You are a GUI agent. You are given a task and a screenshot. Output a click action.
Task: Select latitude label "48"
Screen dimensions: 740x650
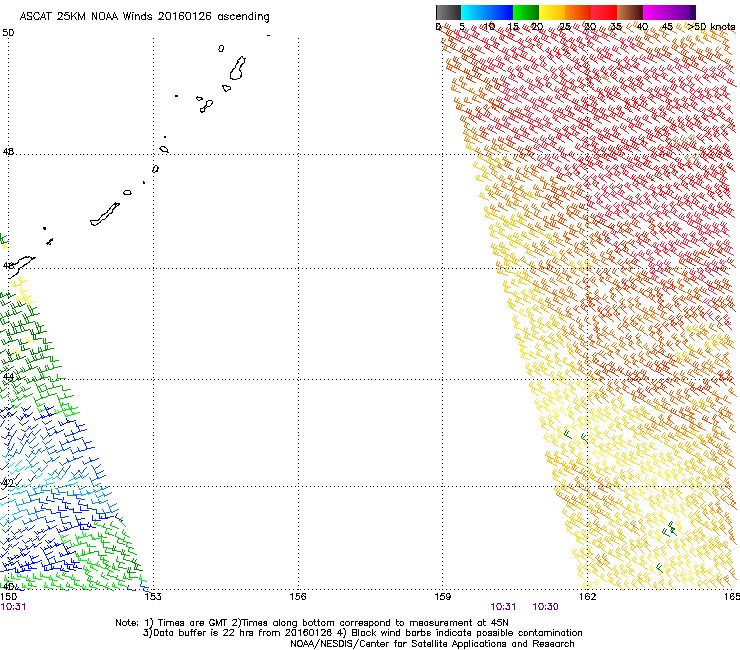coord(8,152)
